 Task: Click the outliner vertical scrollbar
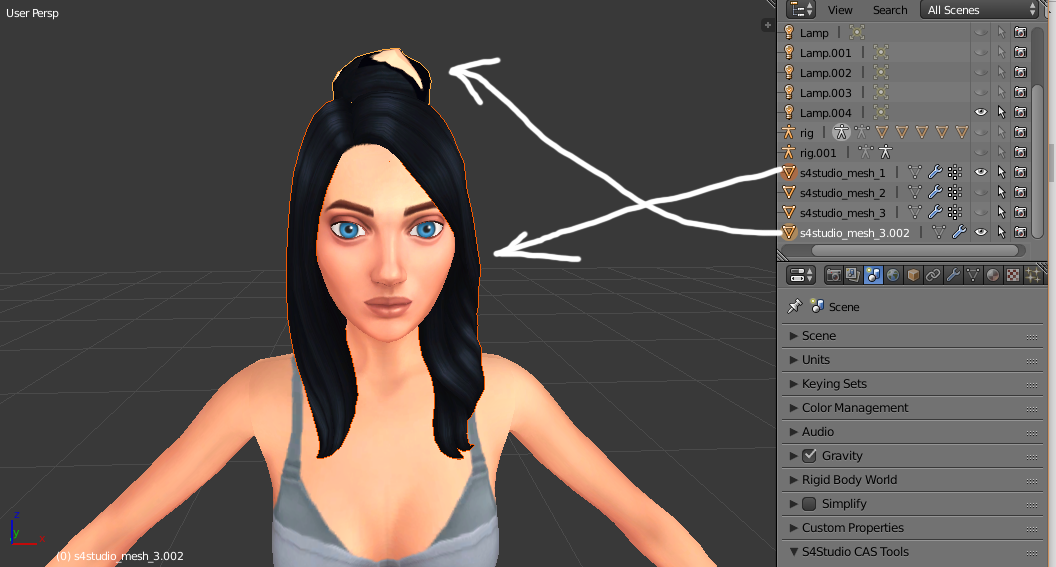click(1038, 162)
